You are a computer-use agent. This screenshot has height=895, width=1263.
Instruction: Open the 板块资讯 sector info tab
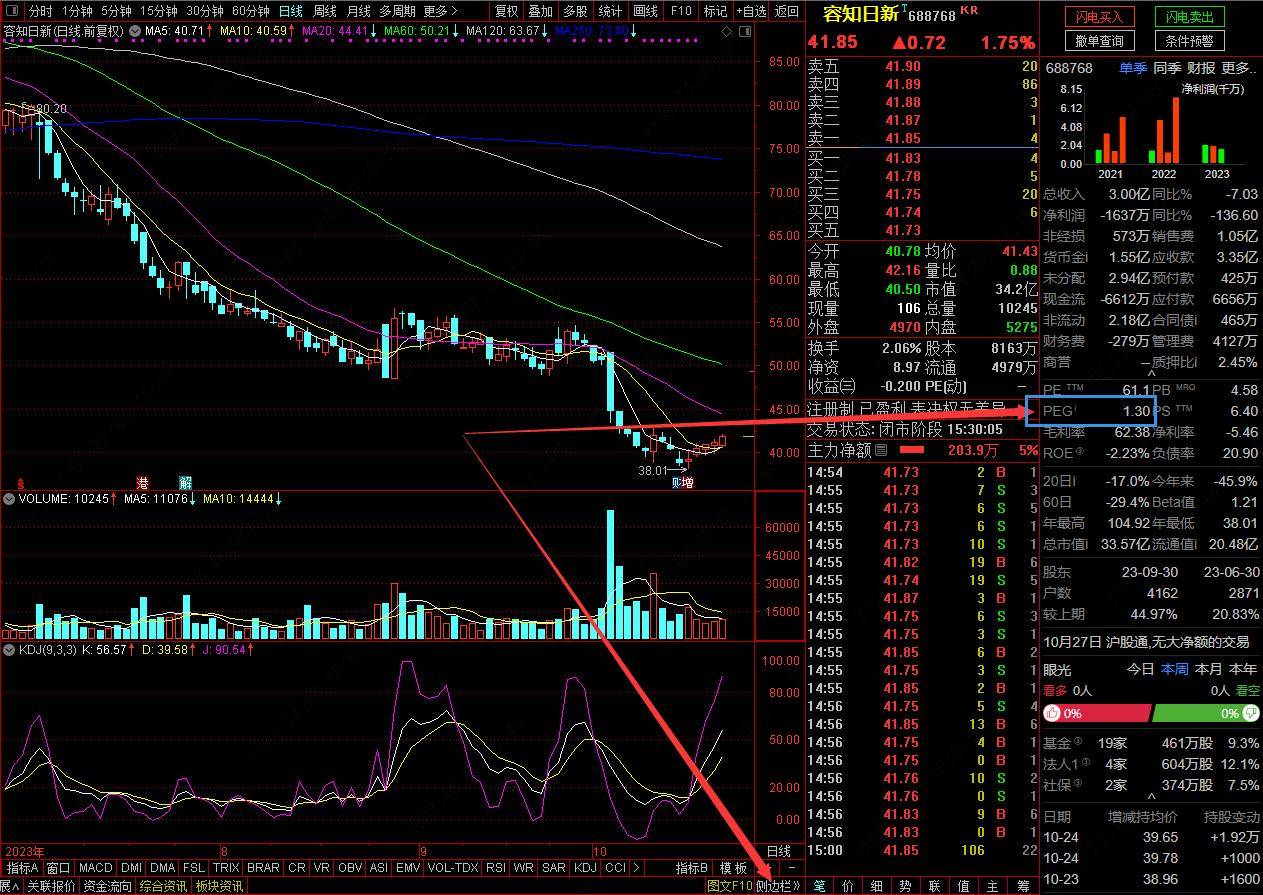[219, 886]
